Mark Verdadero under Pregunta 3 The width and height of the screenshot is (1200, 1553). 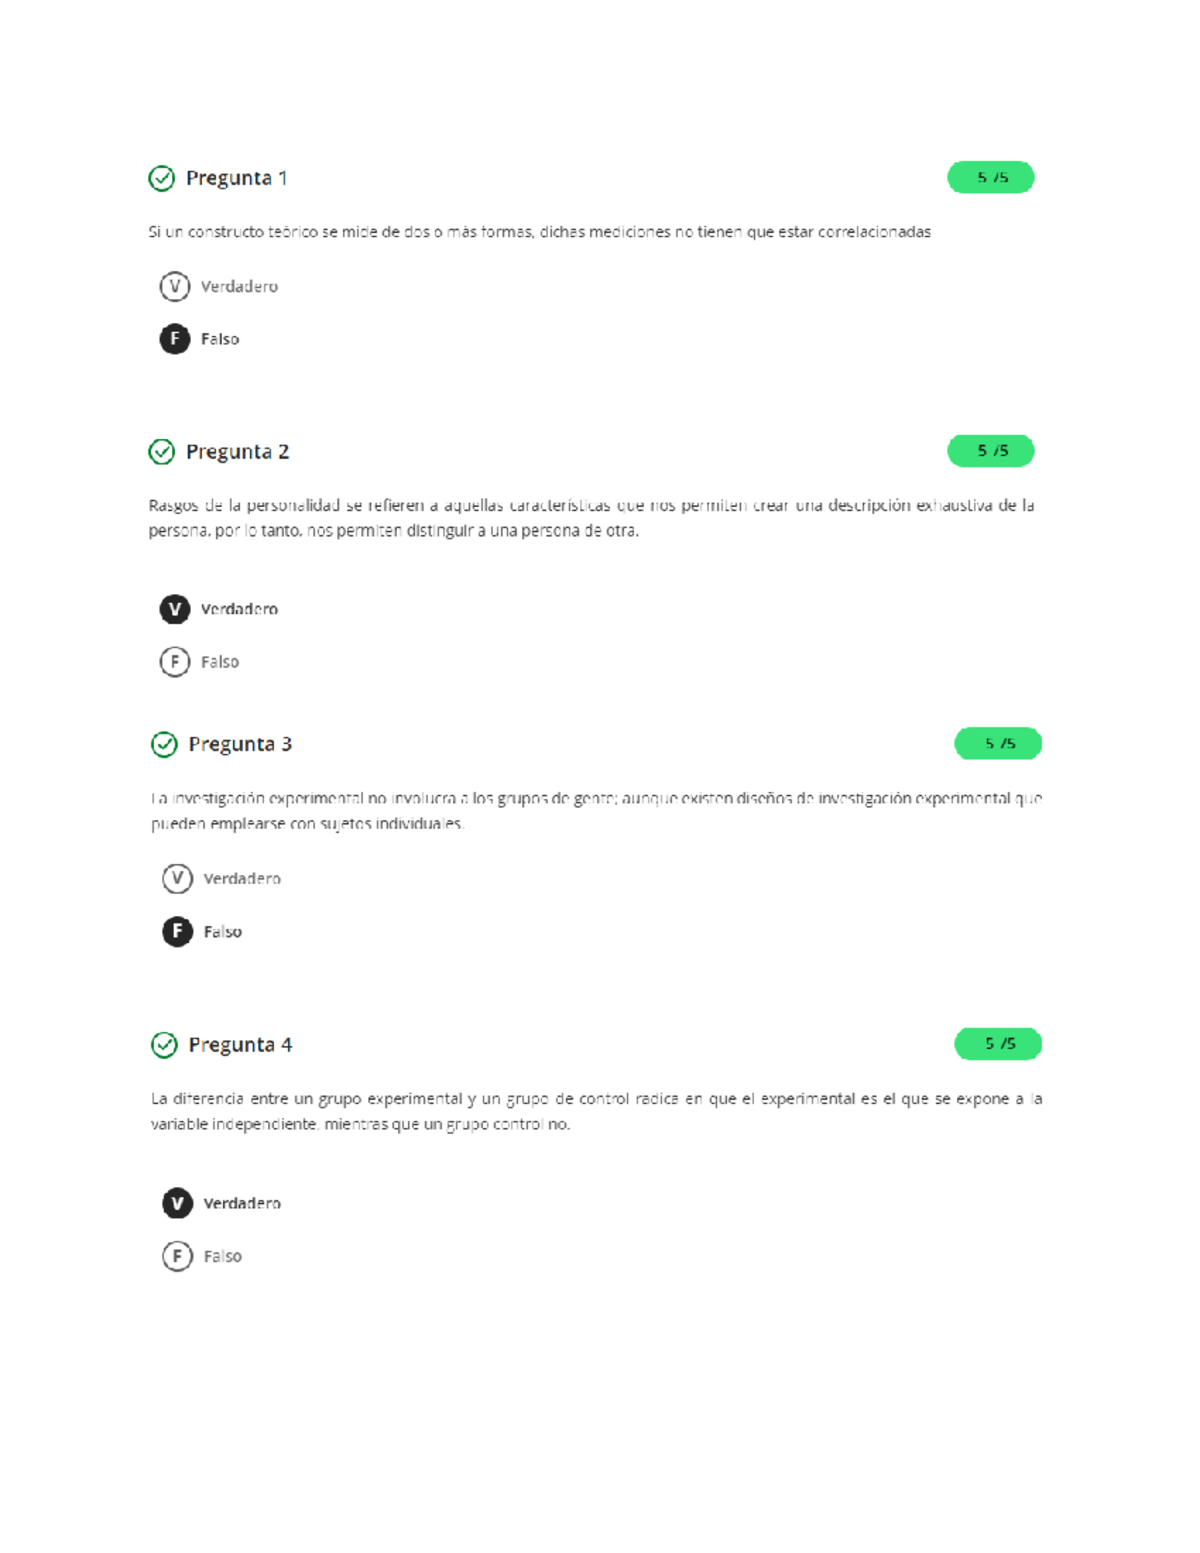(x=177, y=879)
